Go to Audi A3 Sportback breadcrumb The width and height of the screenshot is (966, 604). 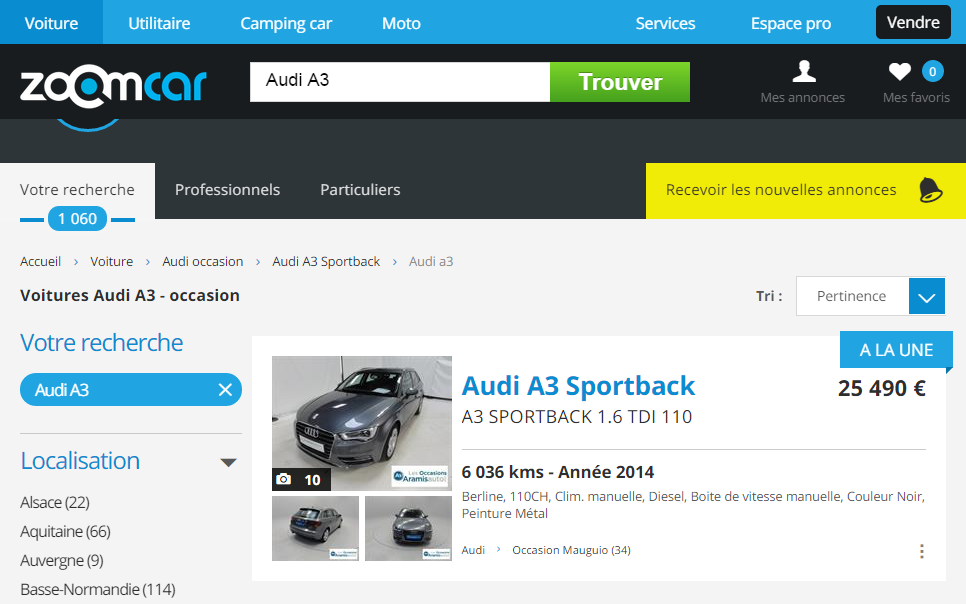click(326, 261)
